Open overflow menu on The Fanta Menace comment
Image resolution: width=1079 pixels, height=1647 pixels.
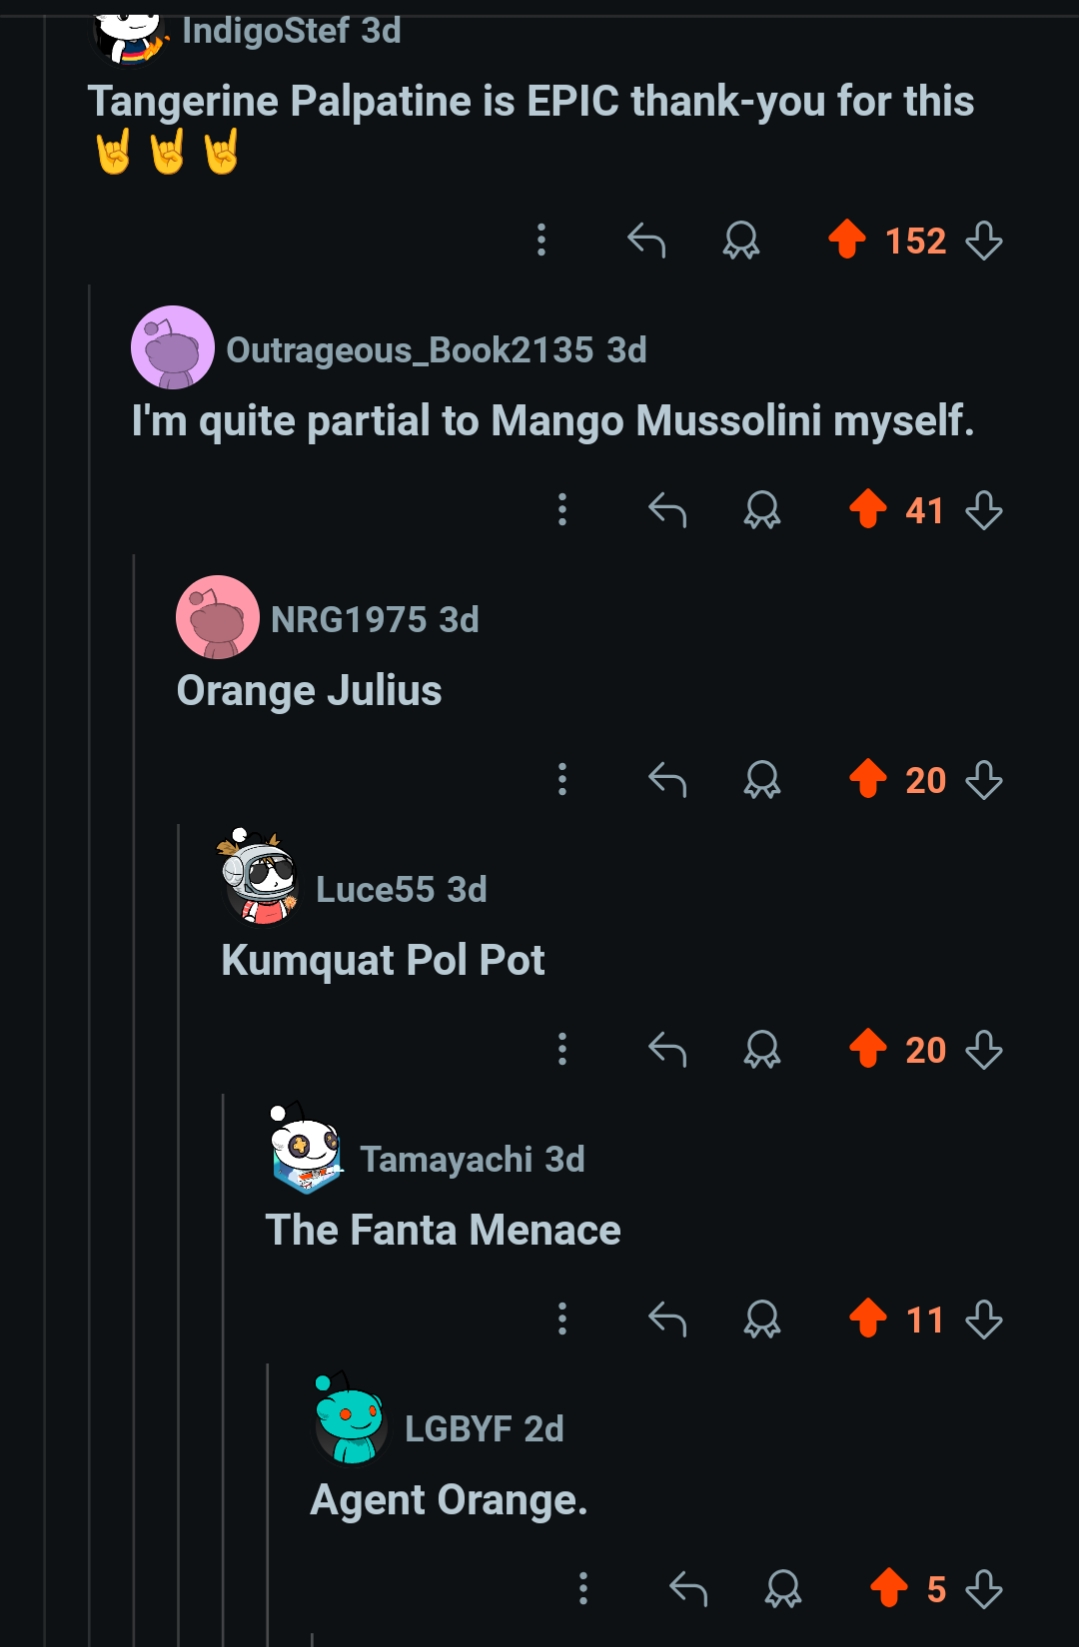562,1319
